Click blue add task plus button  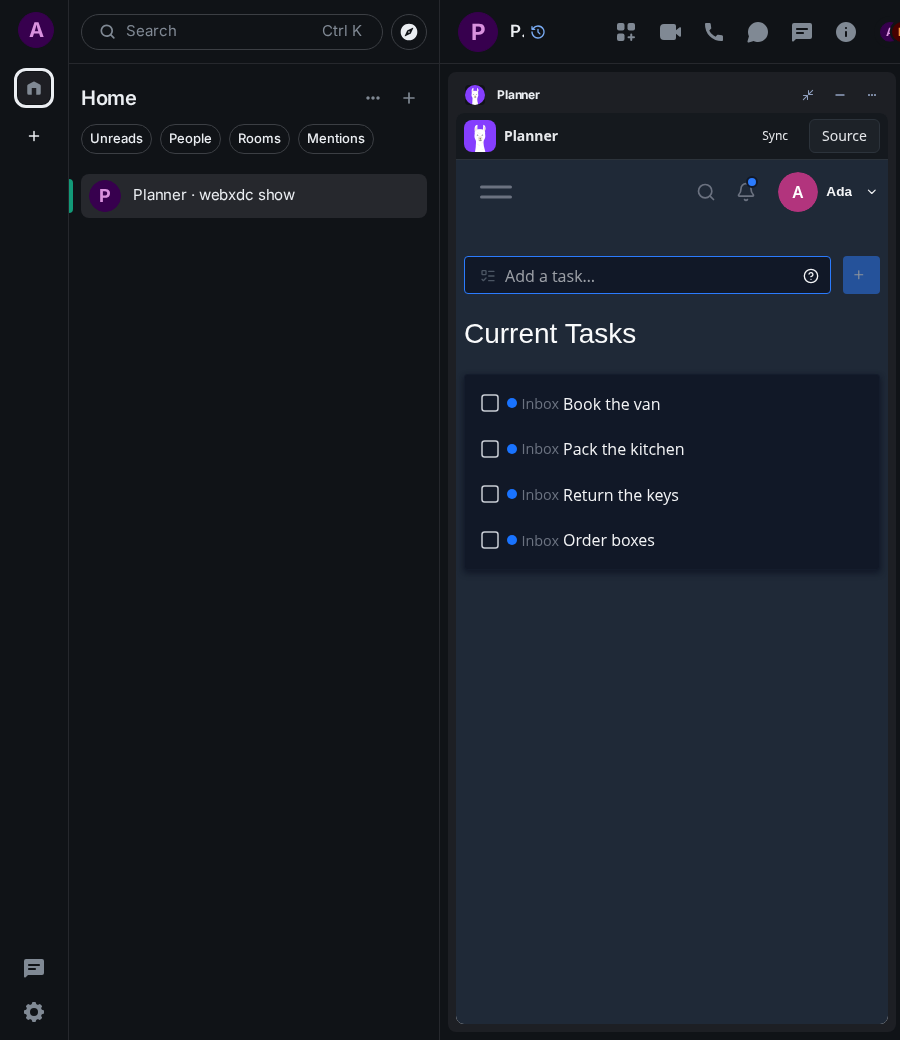coord(861,275)
